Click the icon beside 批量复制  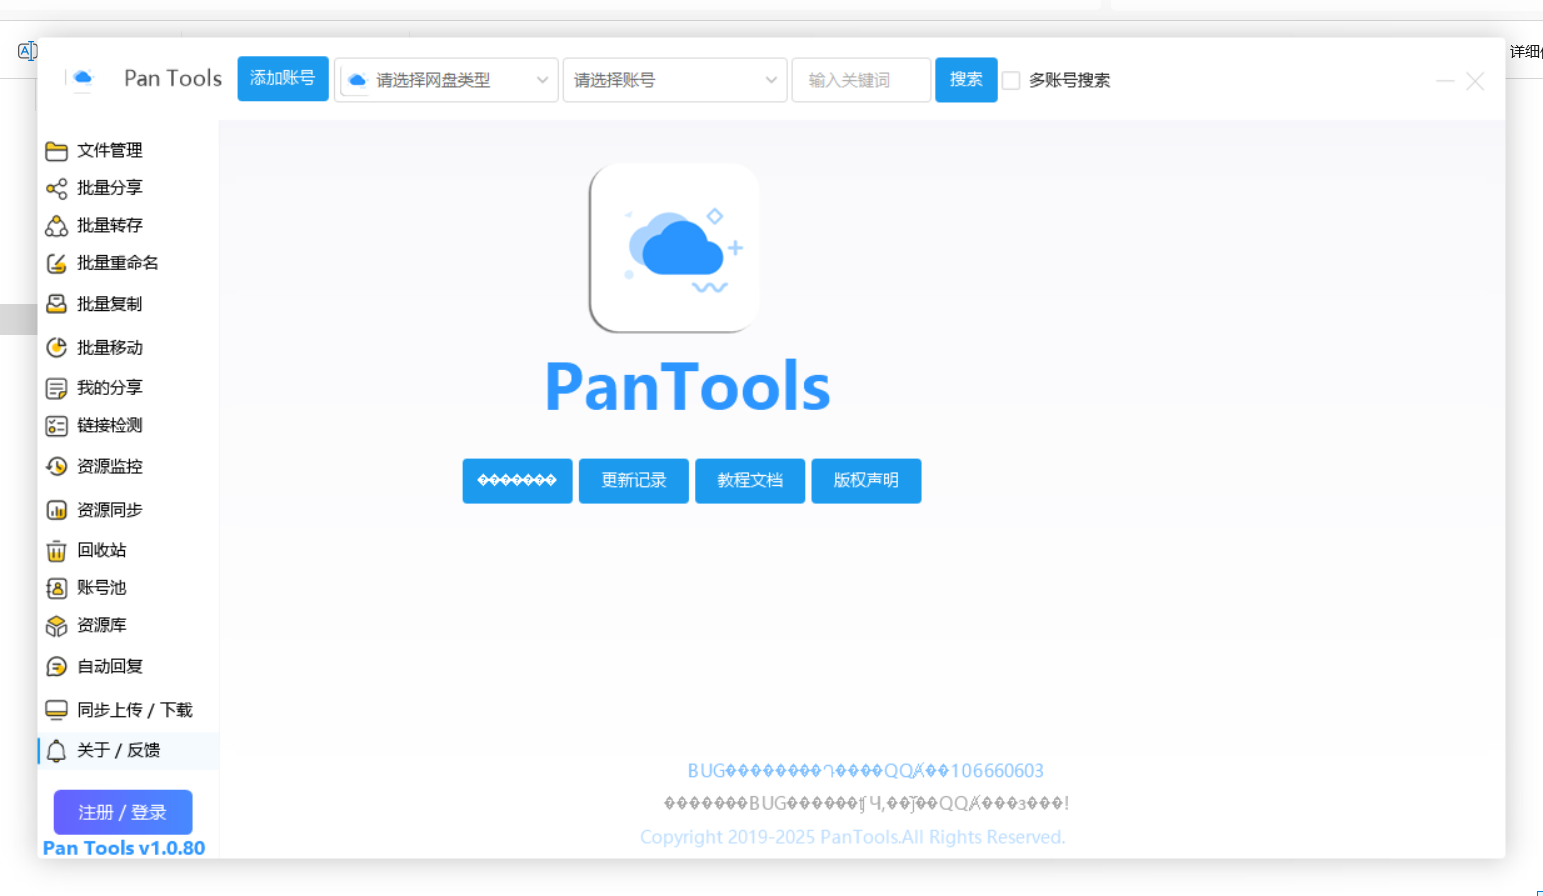[56, 304]
